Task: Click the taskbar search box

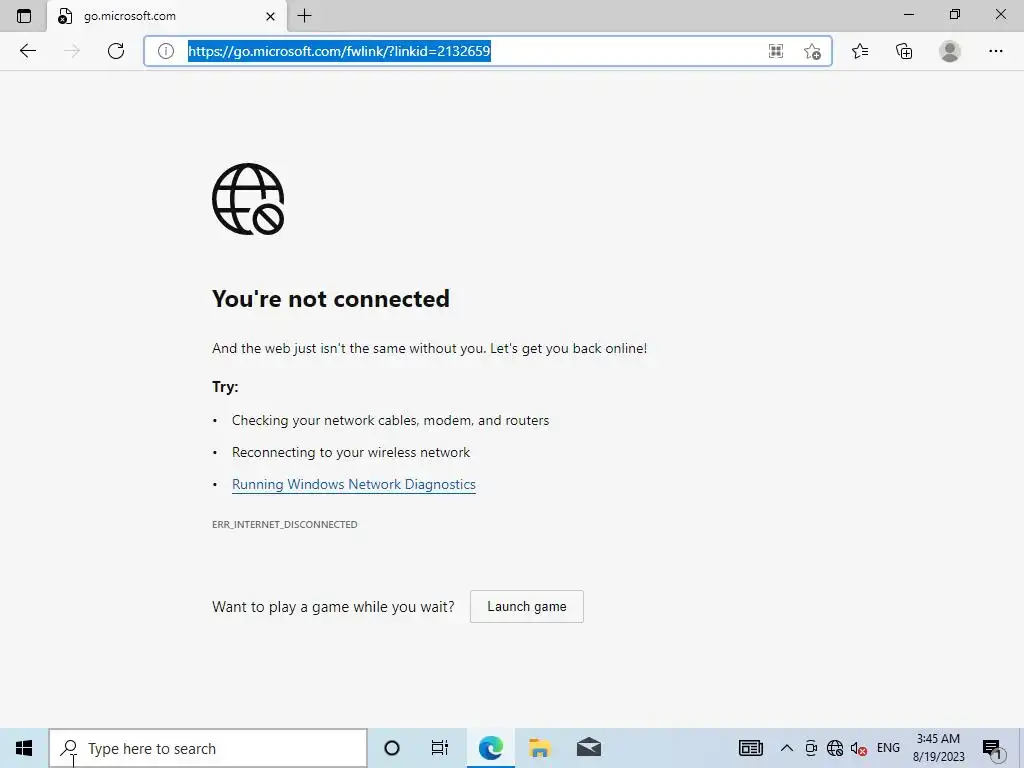Action: point(208,748)
